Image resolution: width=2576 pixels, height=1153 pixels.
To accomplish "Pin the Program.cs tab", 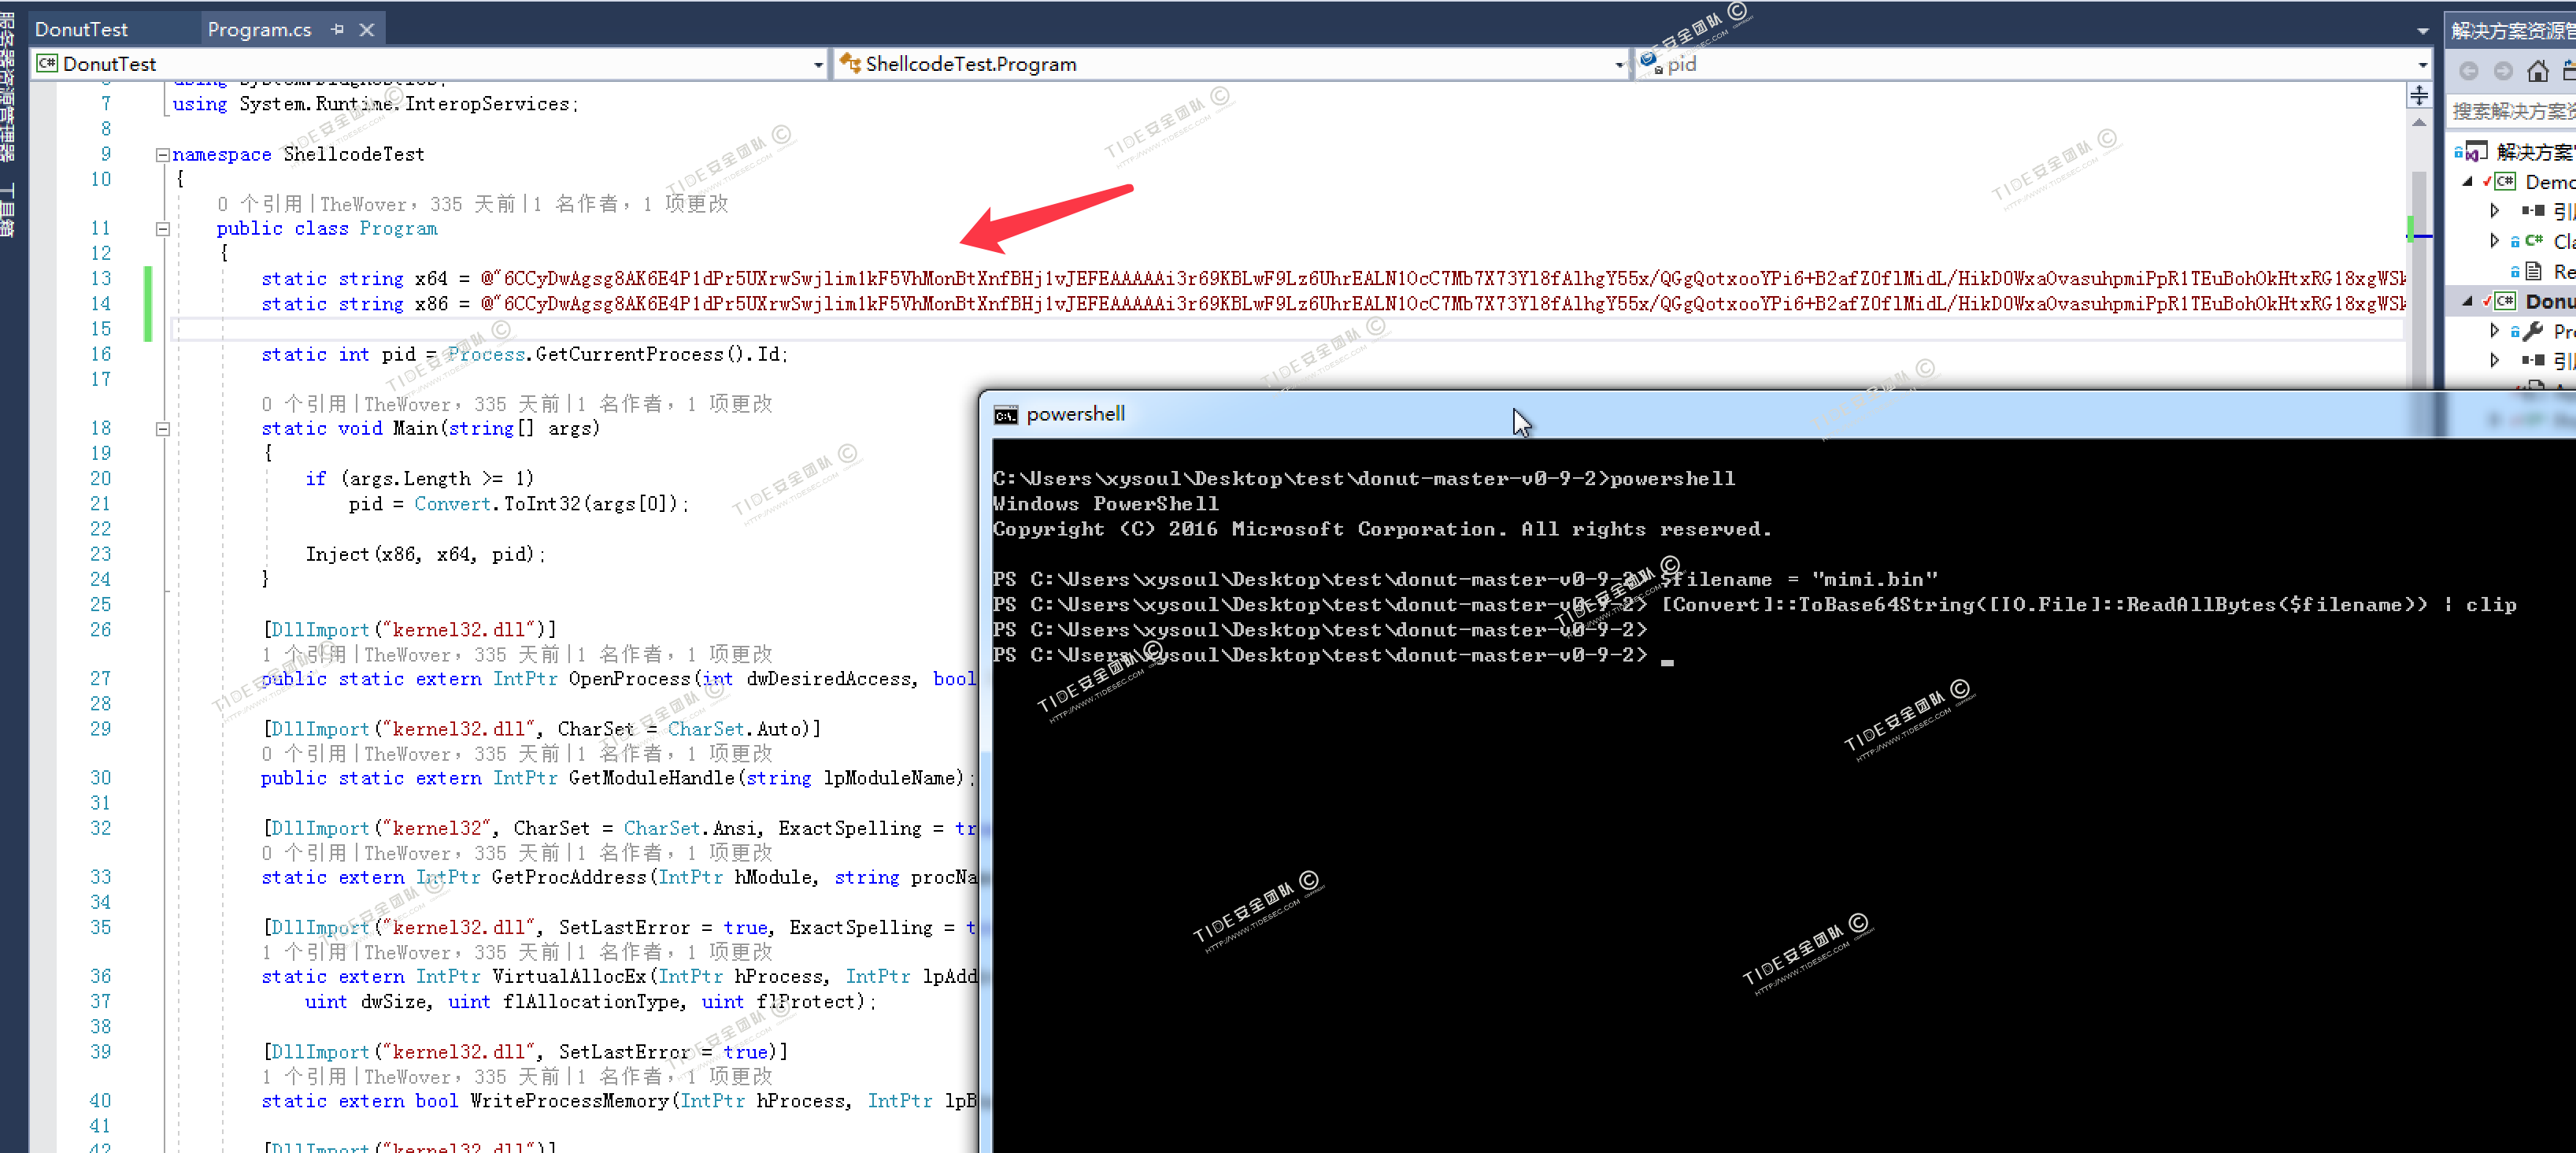I will tap(337, 29).
